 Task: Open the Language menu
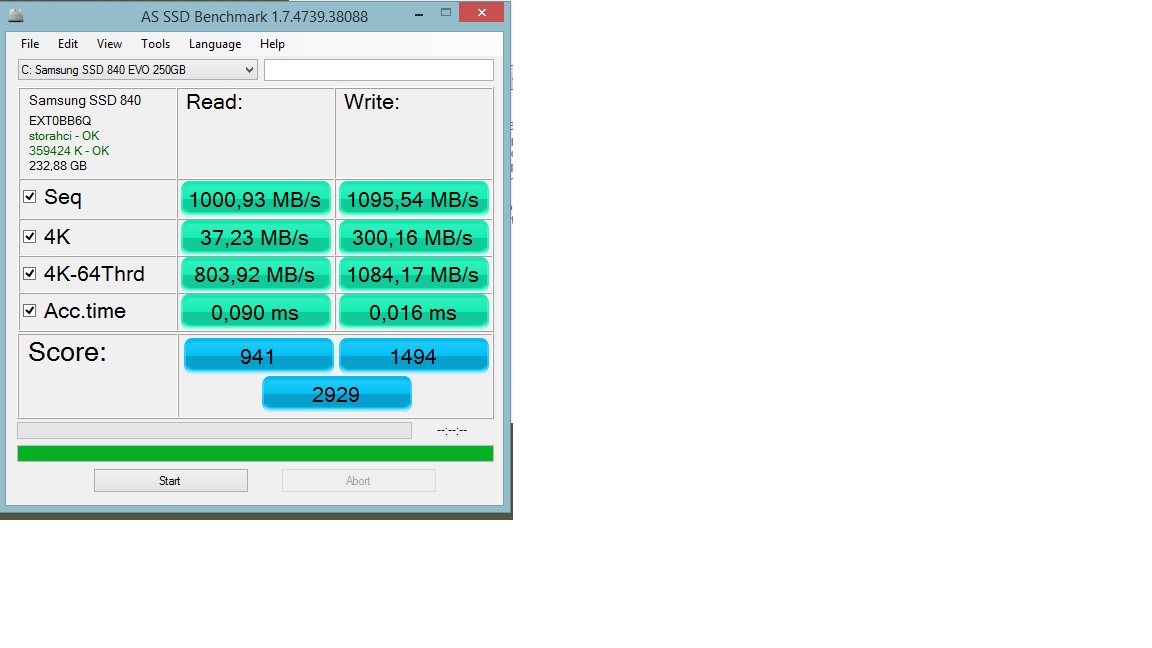click(x=215, y=44)
